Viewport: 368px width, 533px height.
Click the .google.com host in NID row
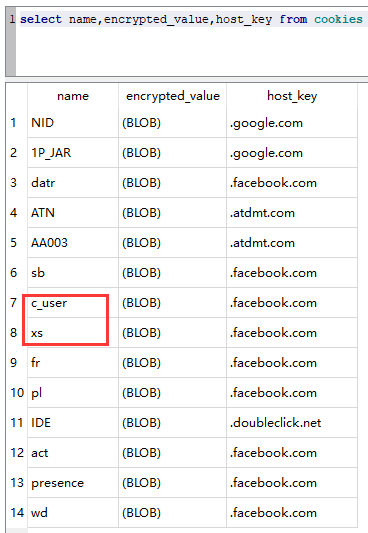click(292, 123)
